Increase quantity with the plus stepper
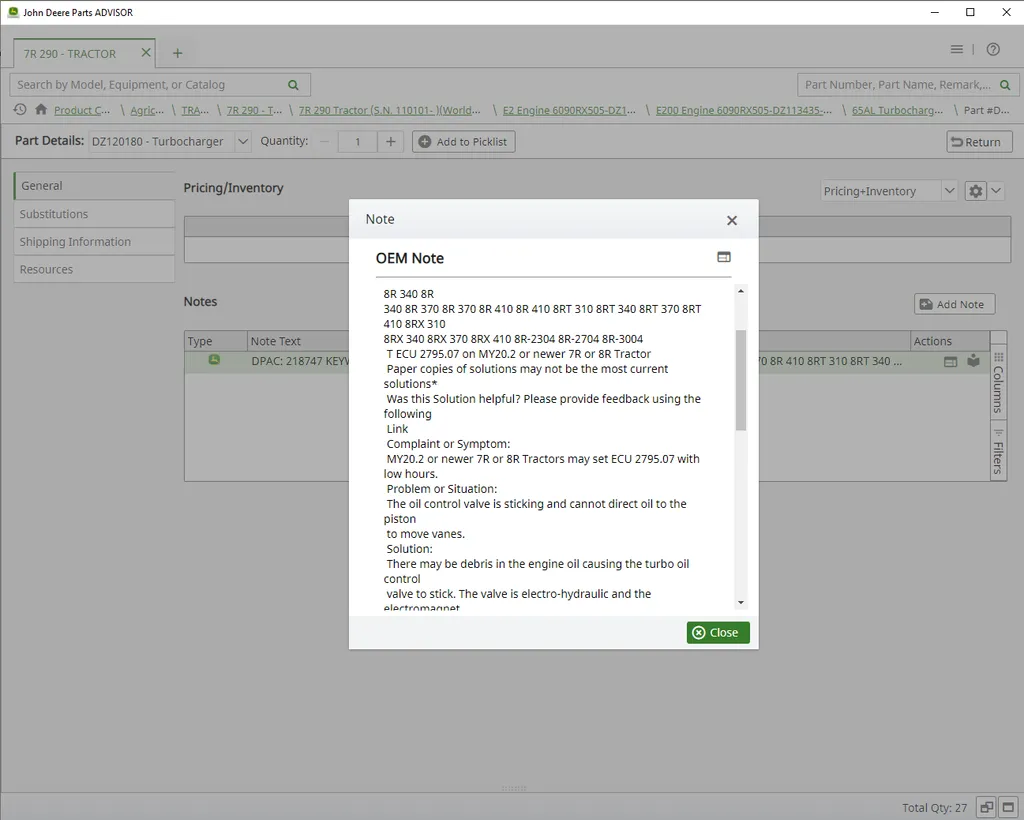 391,142
